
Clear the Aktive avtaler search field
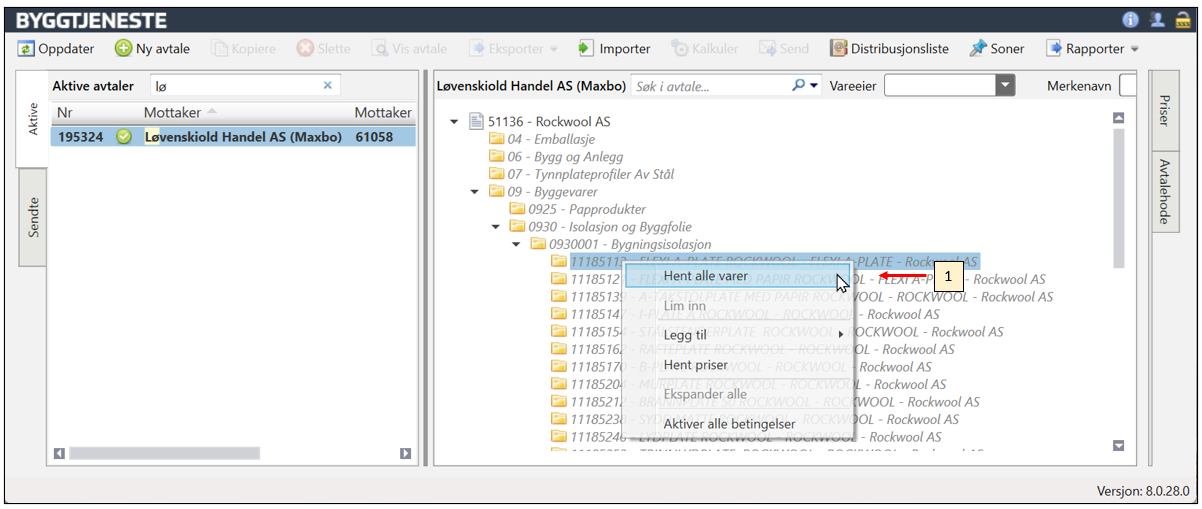[x=327, y=86]
